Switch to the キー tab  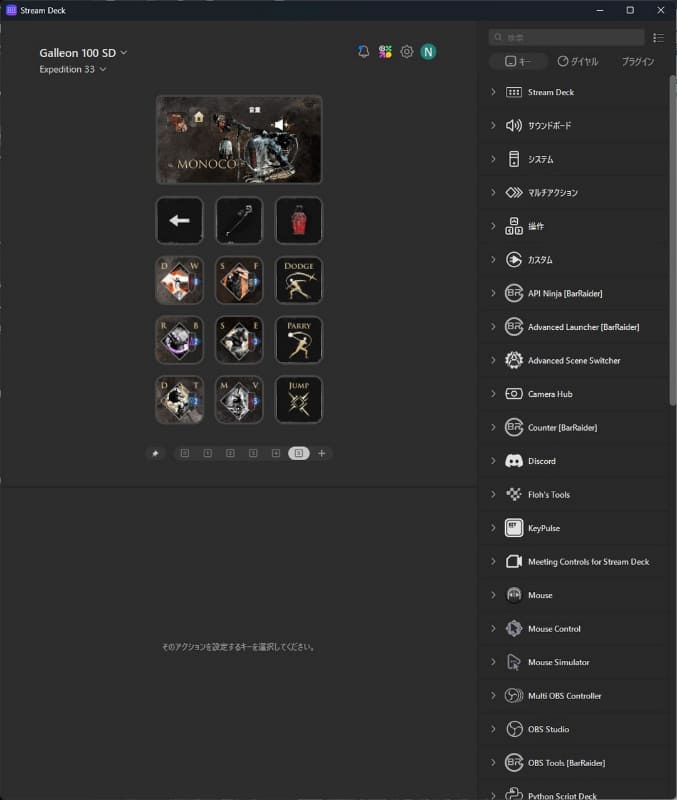(518, 62)
